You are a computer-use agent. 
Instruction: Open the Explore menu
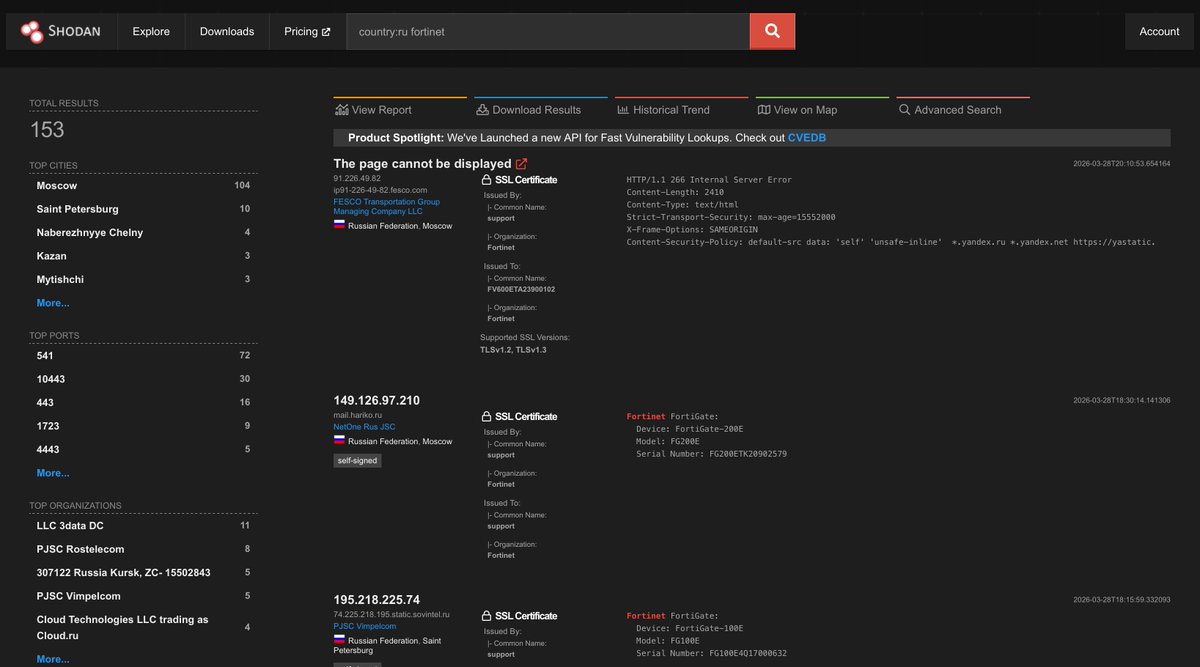point(151,31)
